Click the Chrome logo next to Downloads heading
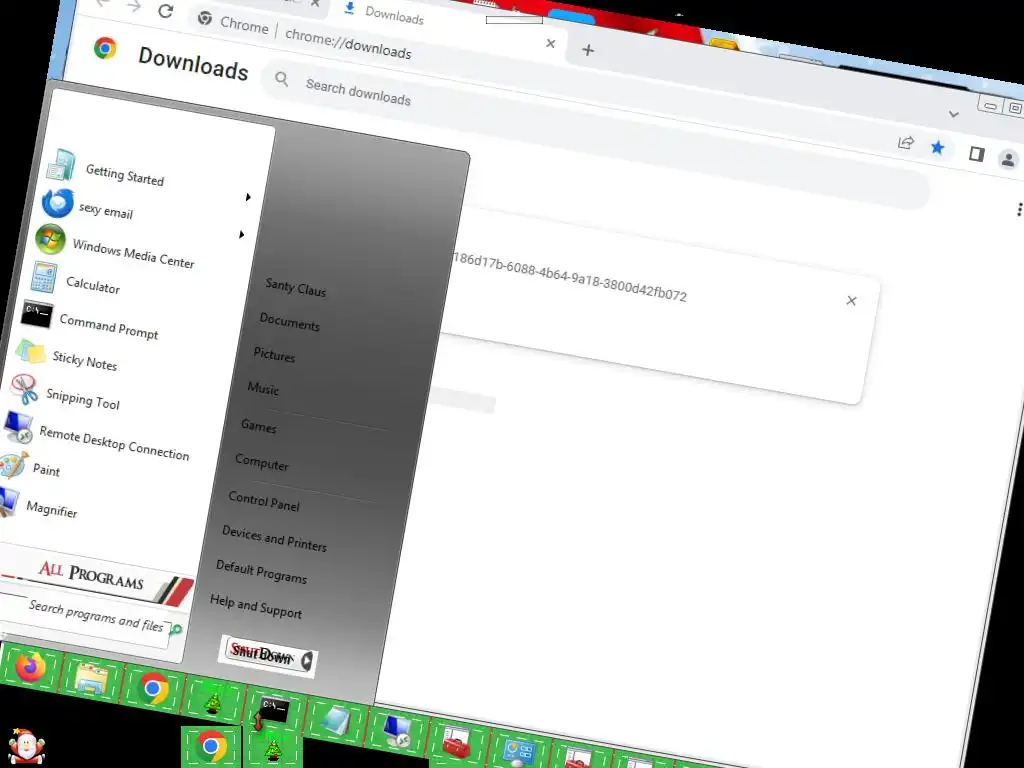Image resolution: width=1024 pixels, height=768 pixels. pos(105,49)
